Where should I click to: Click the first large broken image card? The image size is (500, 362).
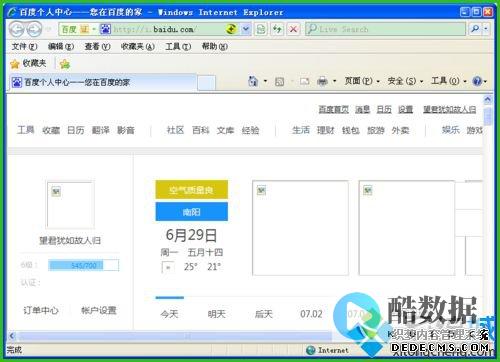click(x=300, y=228)
